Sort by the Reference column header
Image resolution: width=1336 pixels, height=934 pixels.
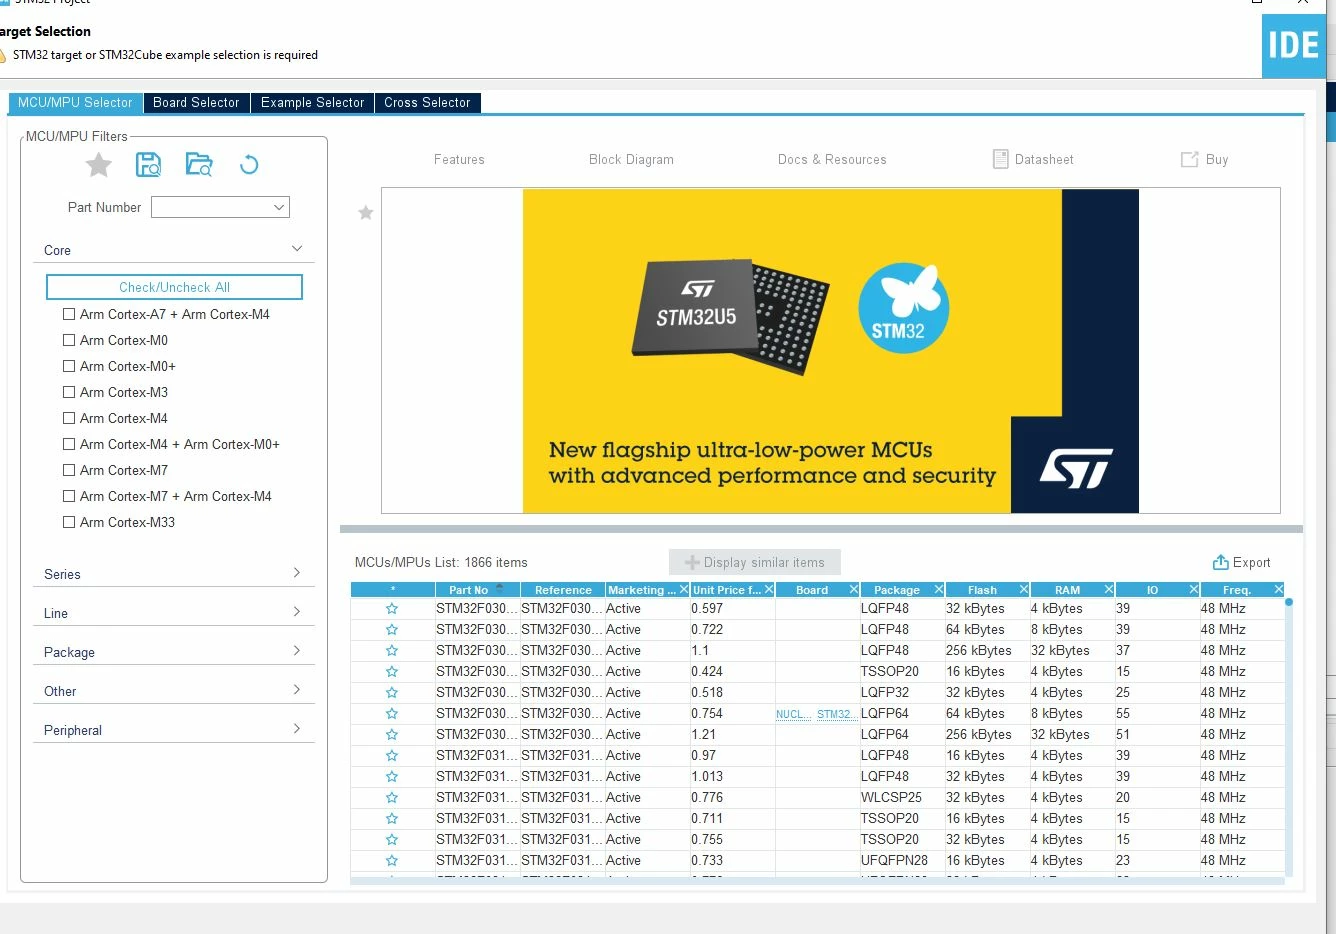click(563, 590)
